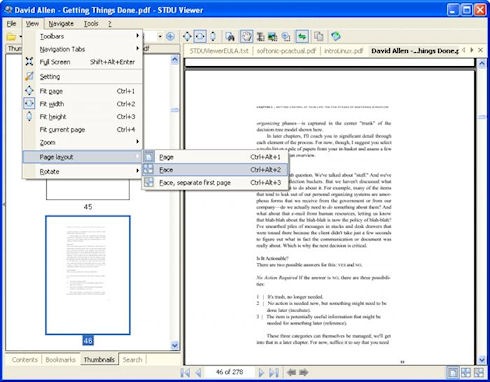The width and height of the screenshot is (490, 382).
Task: Choose Fit page Ctrl+1 menu entry
Action: coord(83,91)
